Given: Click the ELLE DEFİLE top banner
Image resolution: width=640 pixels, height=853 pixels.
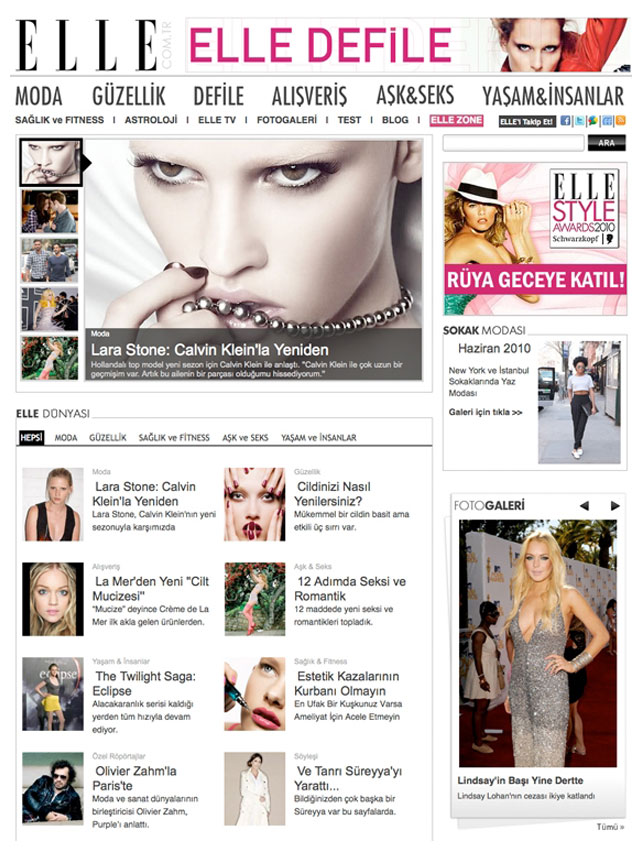Looking at the screenshot, I should [406, 45].
